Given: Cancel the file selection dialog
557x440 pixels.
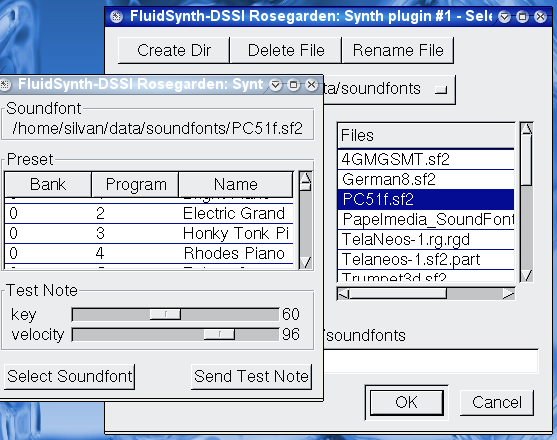Looking at the screenshot, I should (x=497, y=402).
